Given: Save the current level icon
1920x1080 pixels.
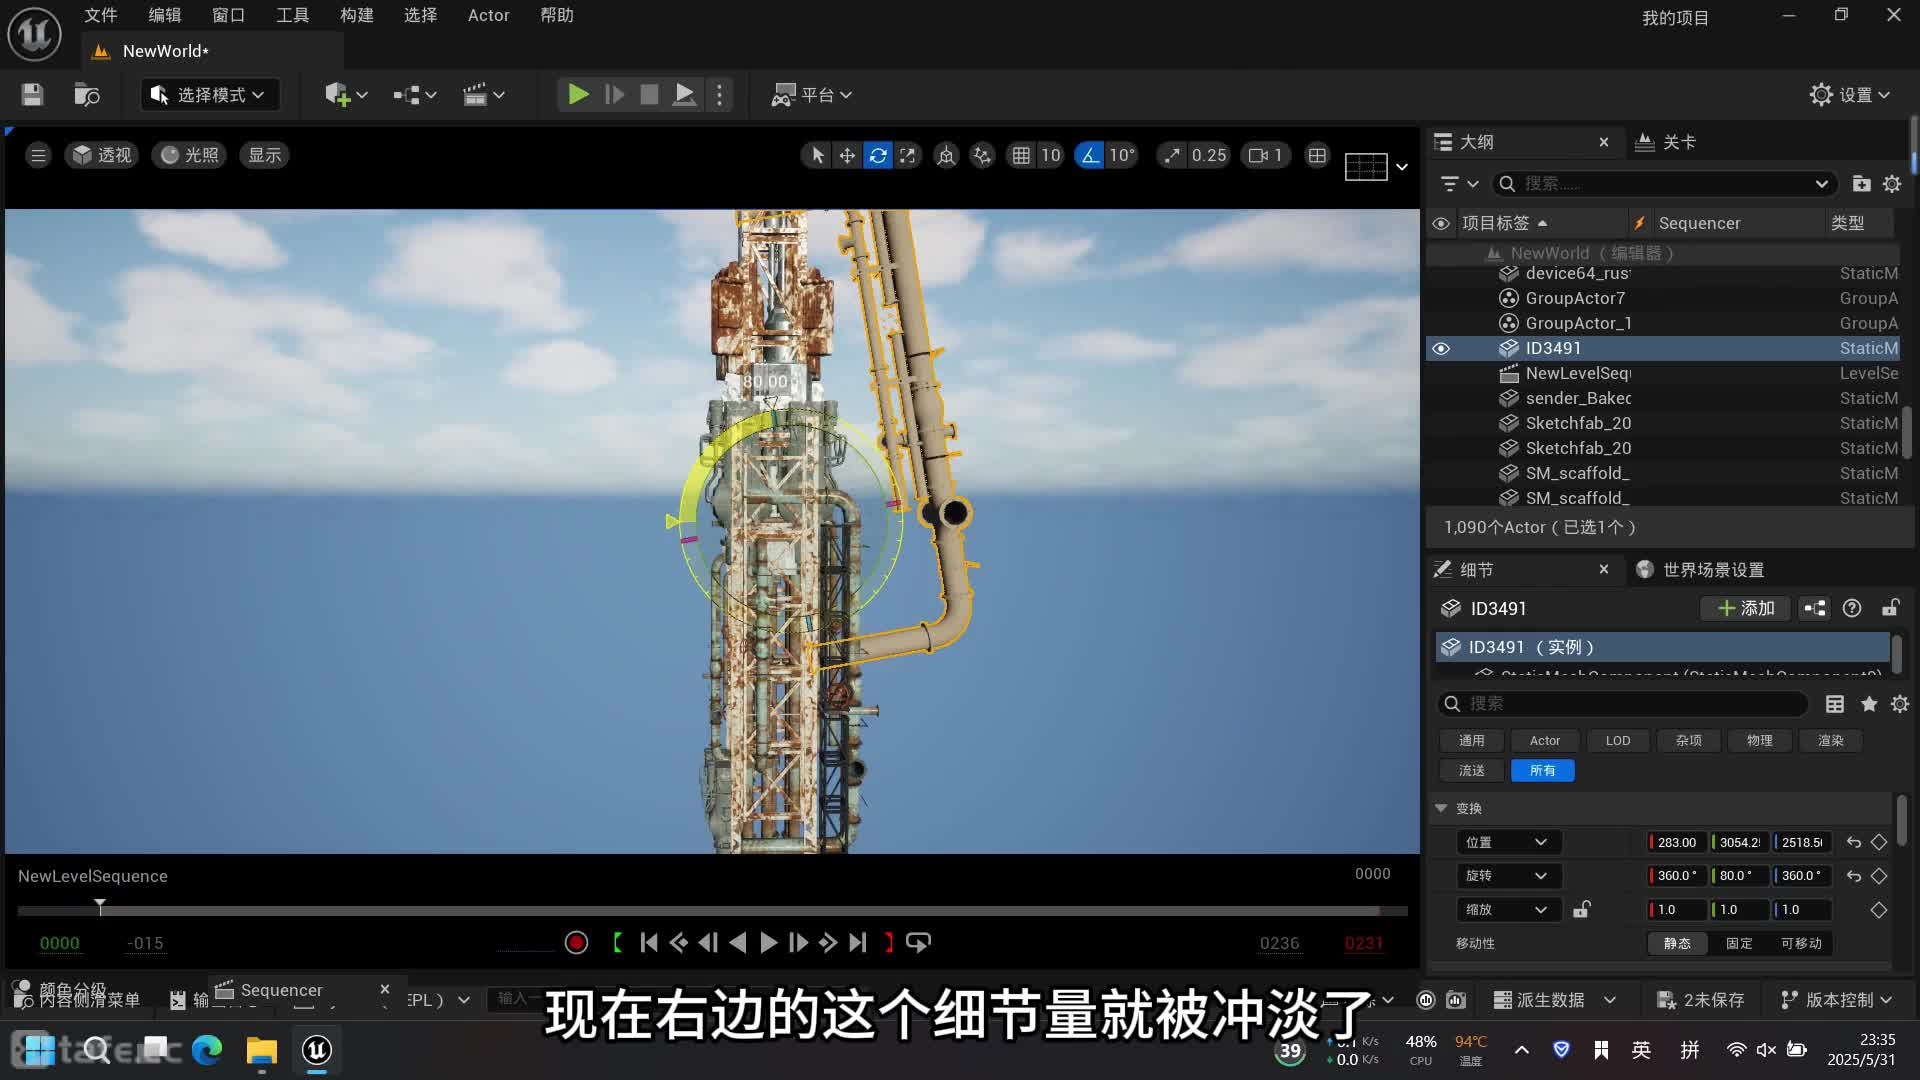Looking at the screenshot, I should pyautogui.click(x=32, y=95).
